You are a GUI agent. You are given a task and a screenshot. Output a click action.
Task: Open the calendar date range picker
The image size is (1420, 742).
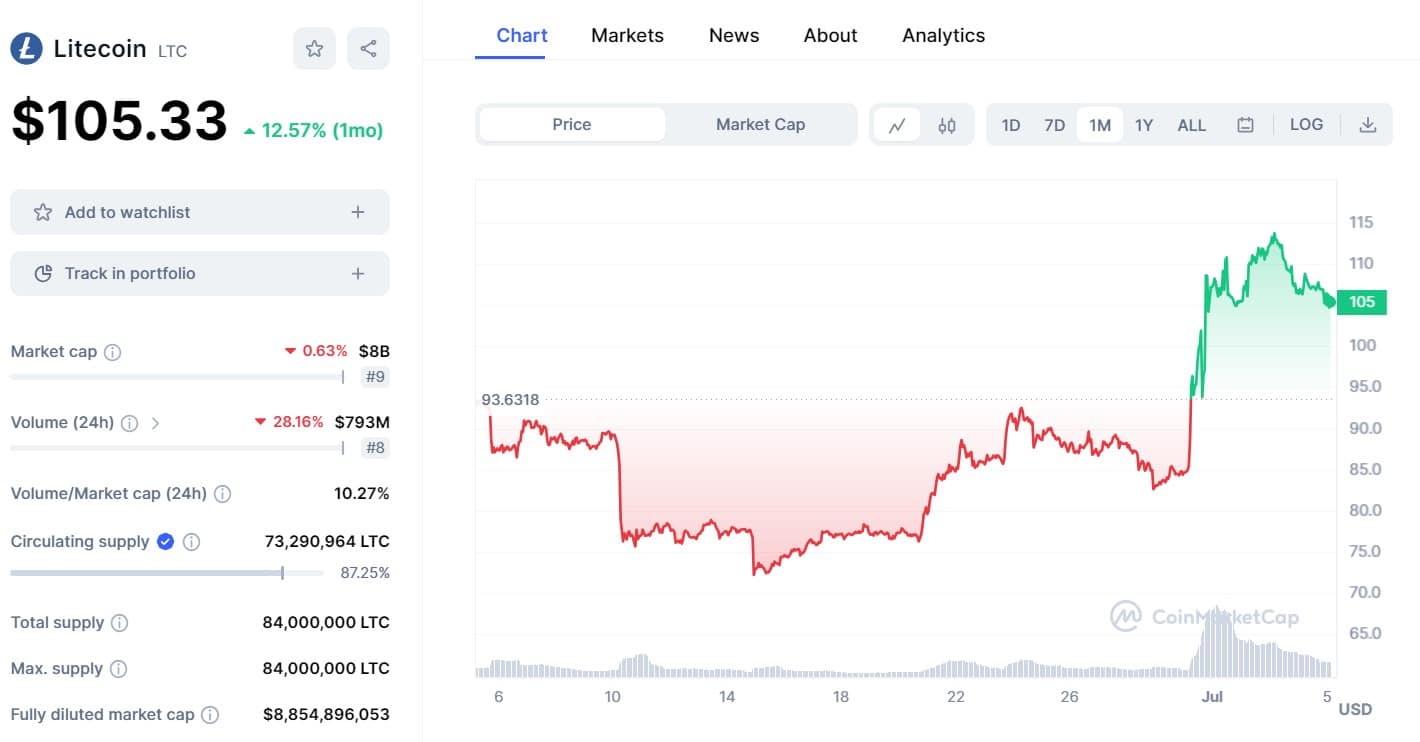pos(1245,125)
